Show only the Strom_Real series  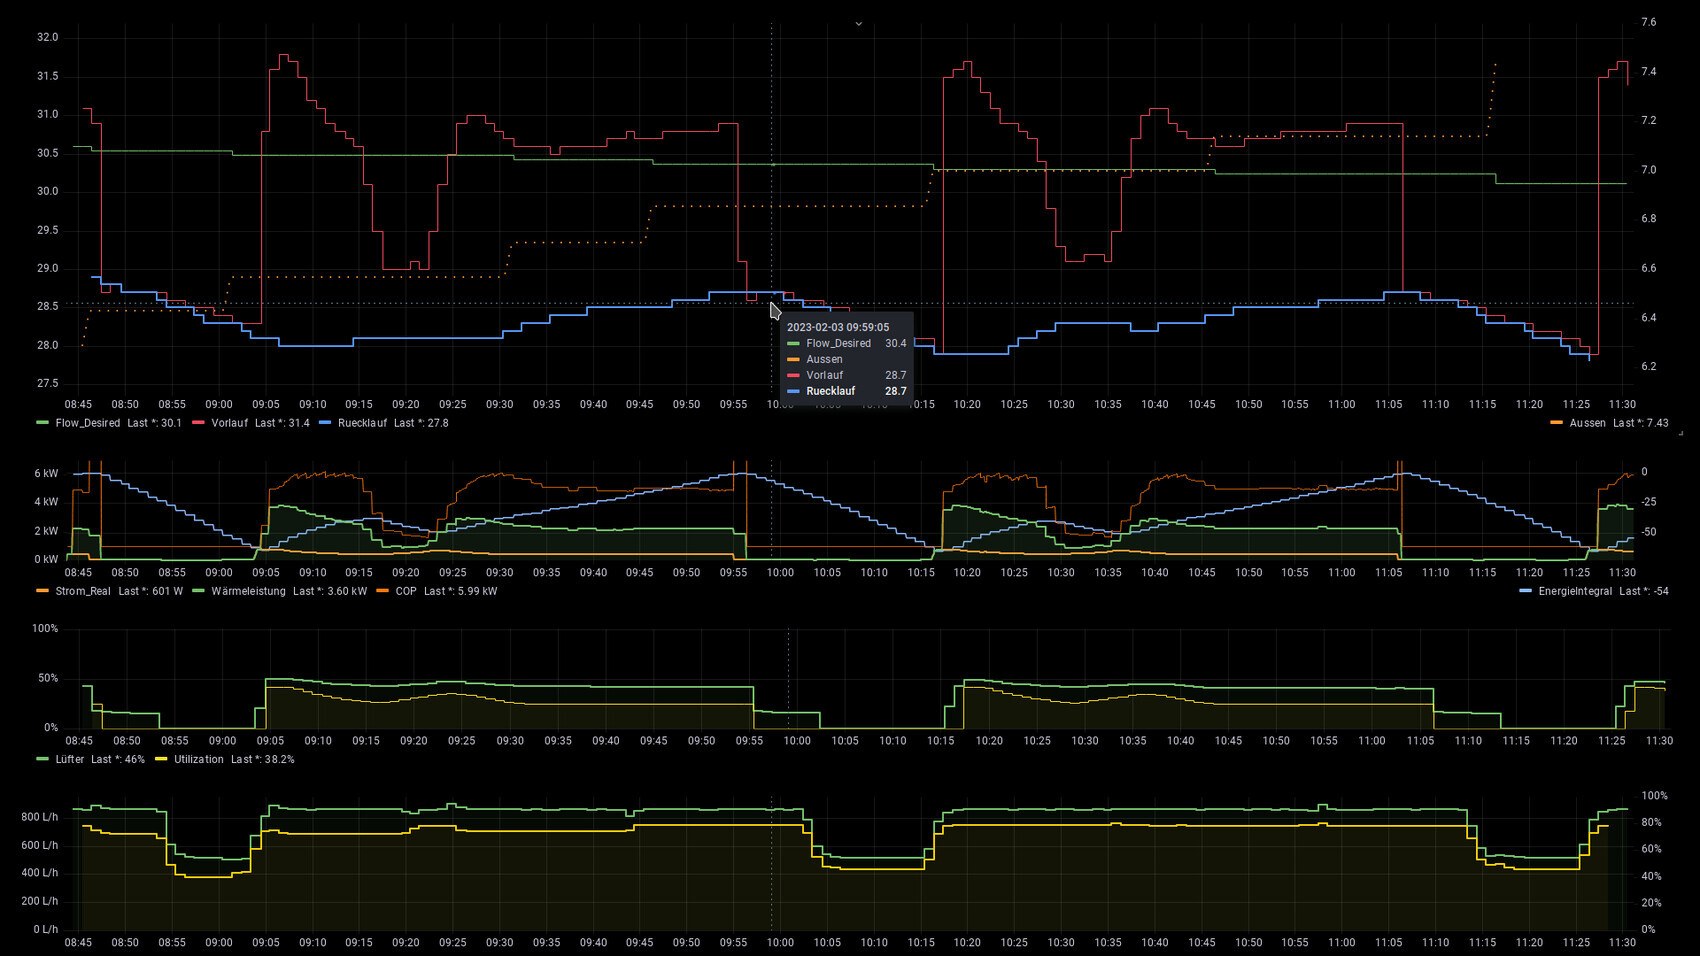(x=83, y=591)
